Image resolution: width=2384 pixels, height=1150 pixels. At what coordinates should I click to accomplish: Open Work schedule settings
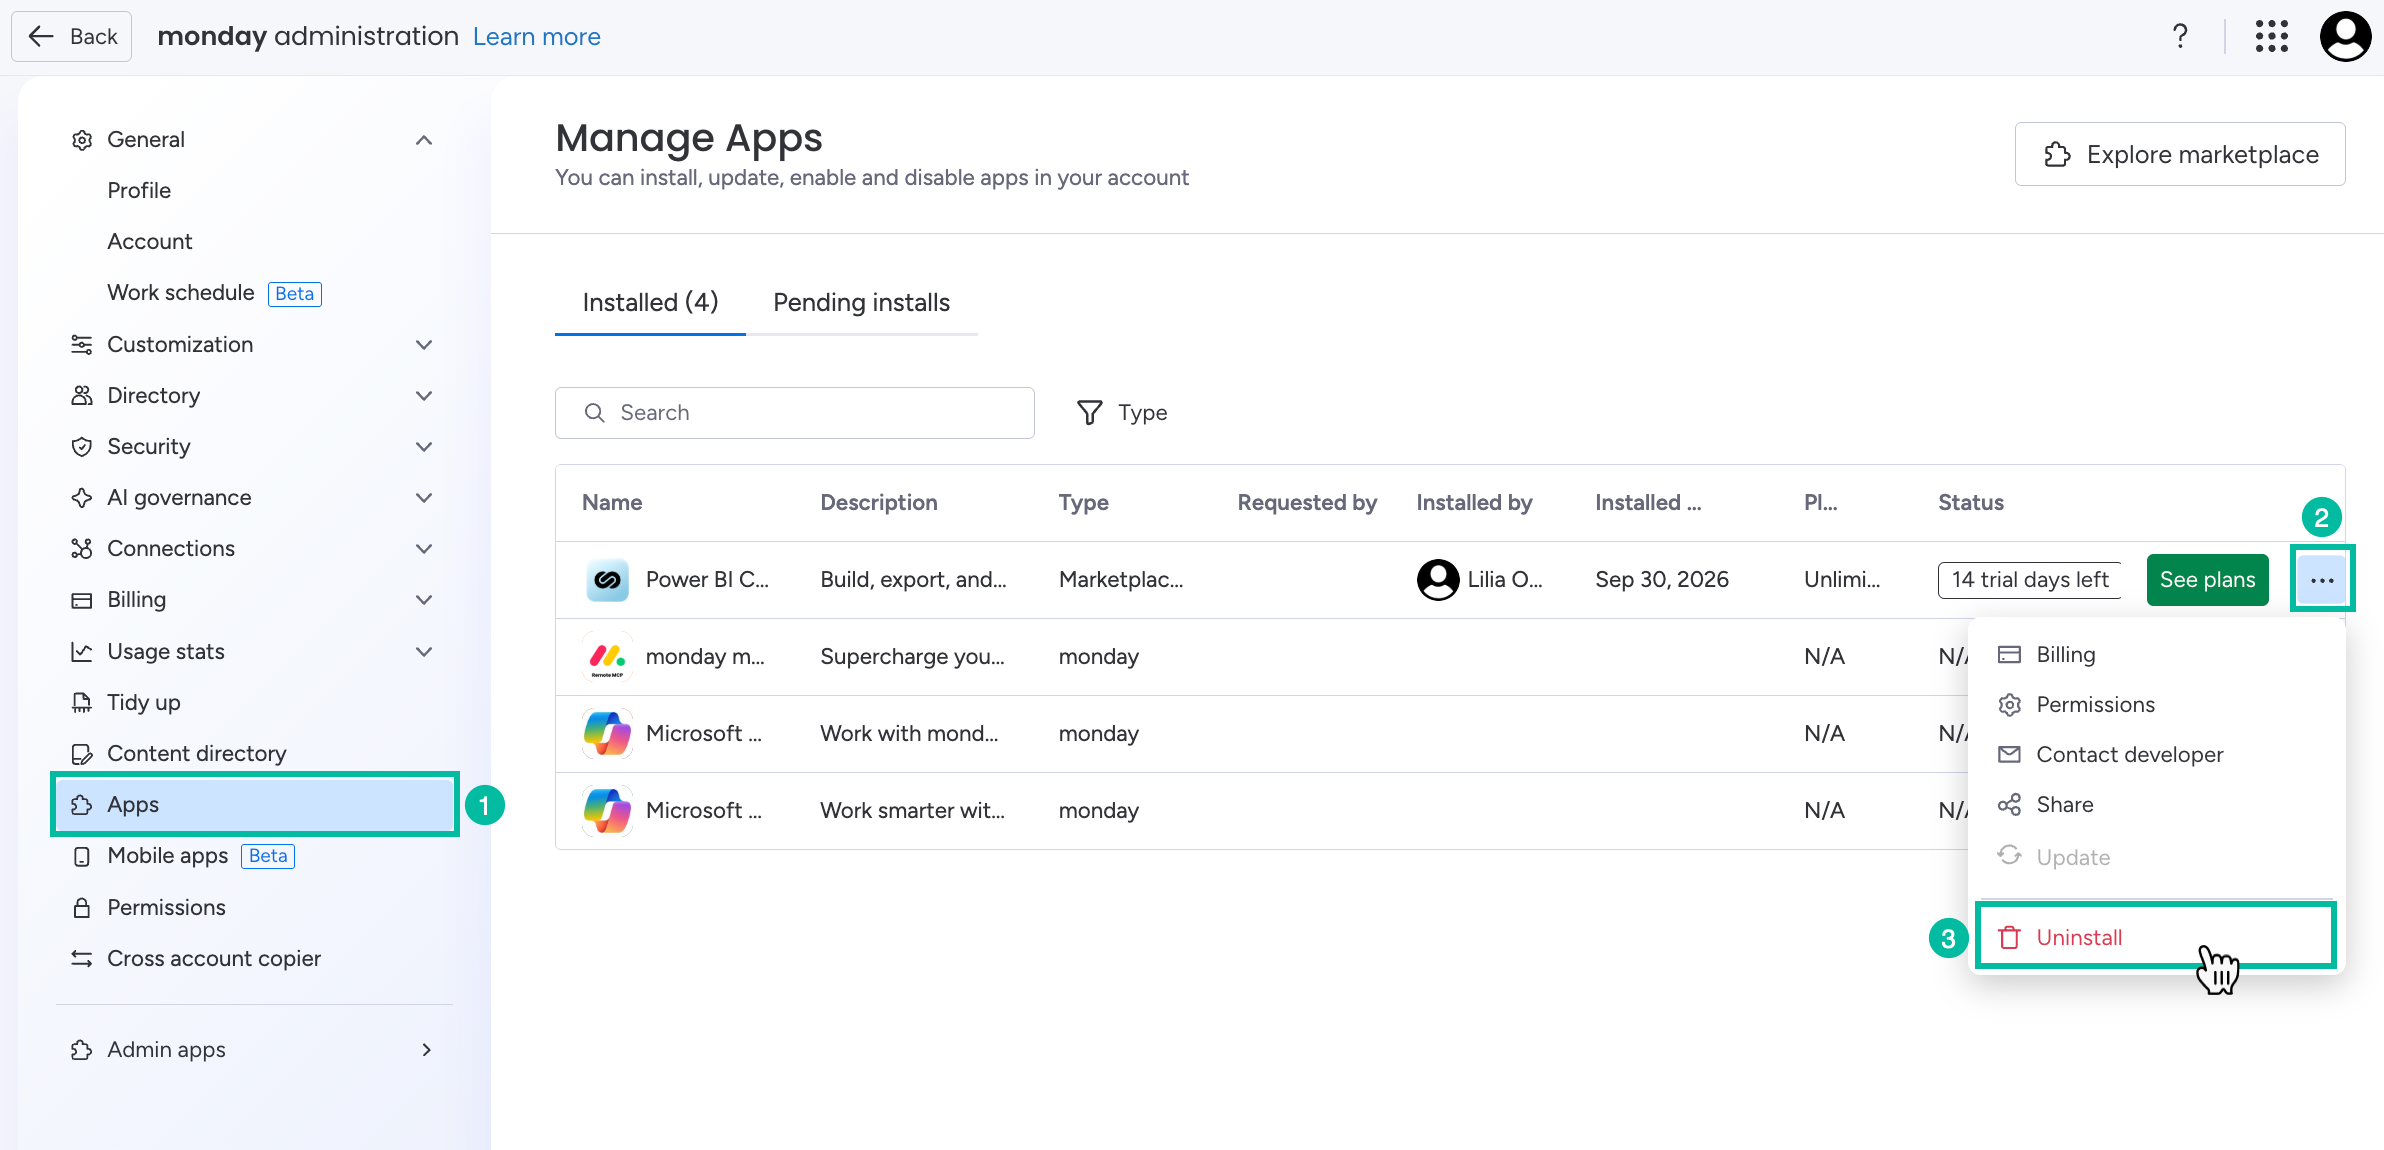(181, 293)
